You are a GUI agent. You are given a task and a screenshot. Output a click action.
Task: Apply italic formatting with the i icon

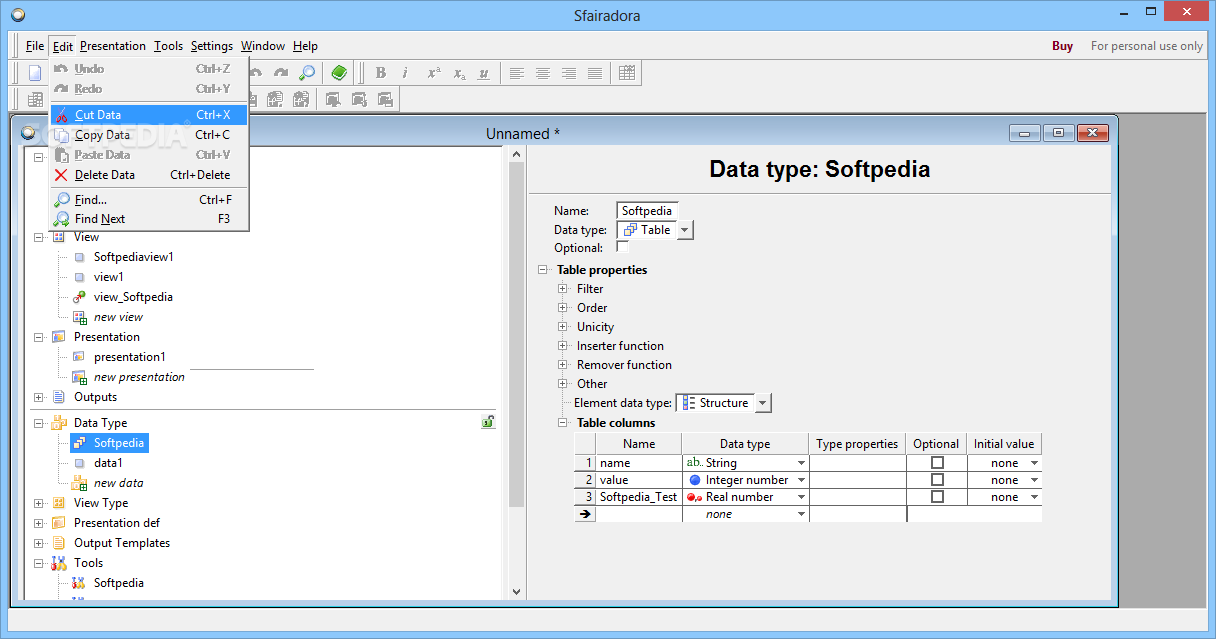[x=405, y=73]
